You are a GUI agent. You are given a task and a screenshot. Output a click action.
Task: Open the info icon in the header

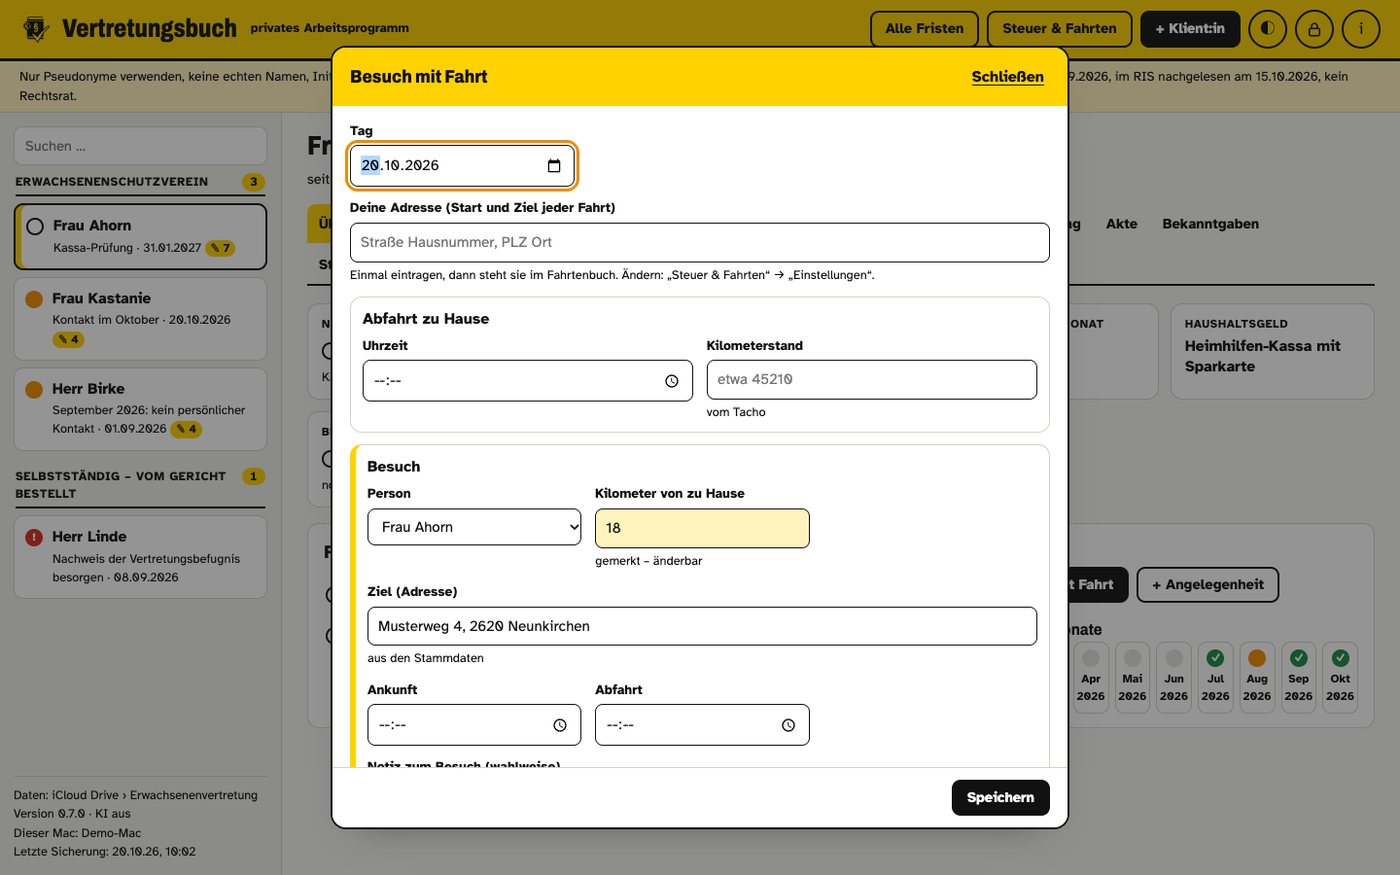(x=1361, y=29)
